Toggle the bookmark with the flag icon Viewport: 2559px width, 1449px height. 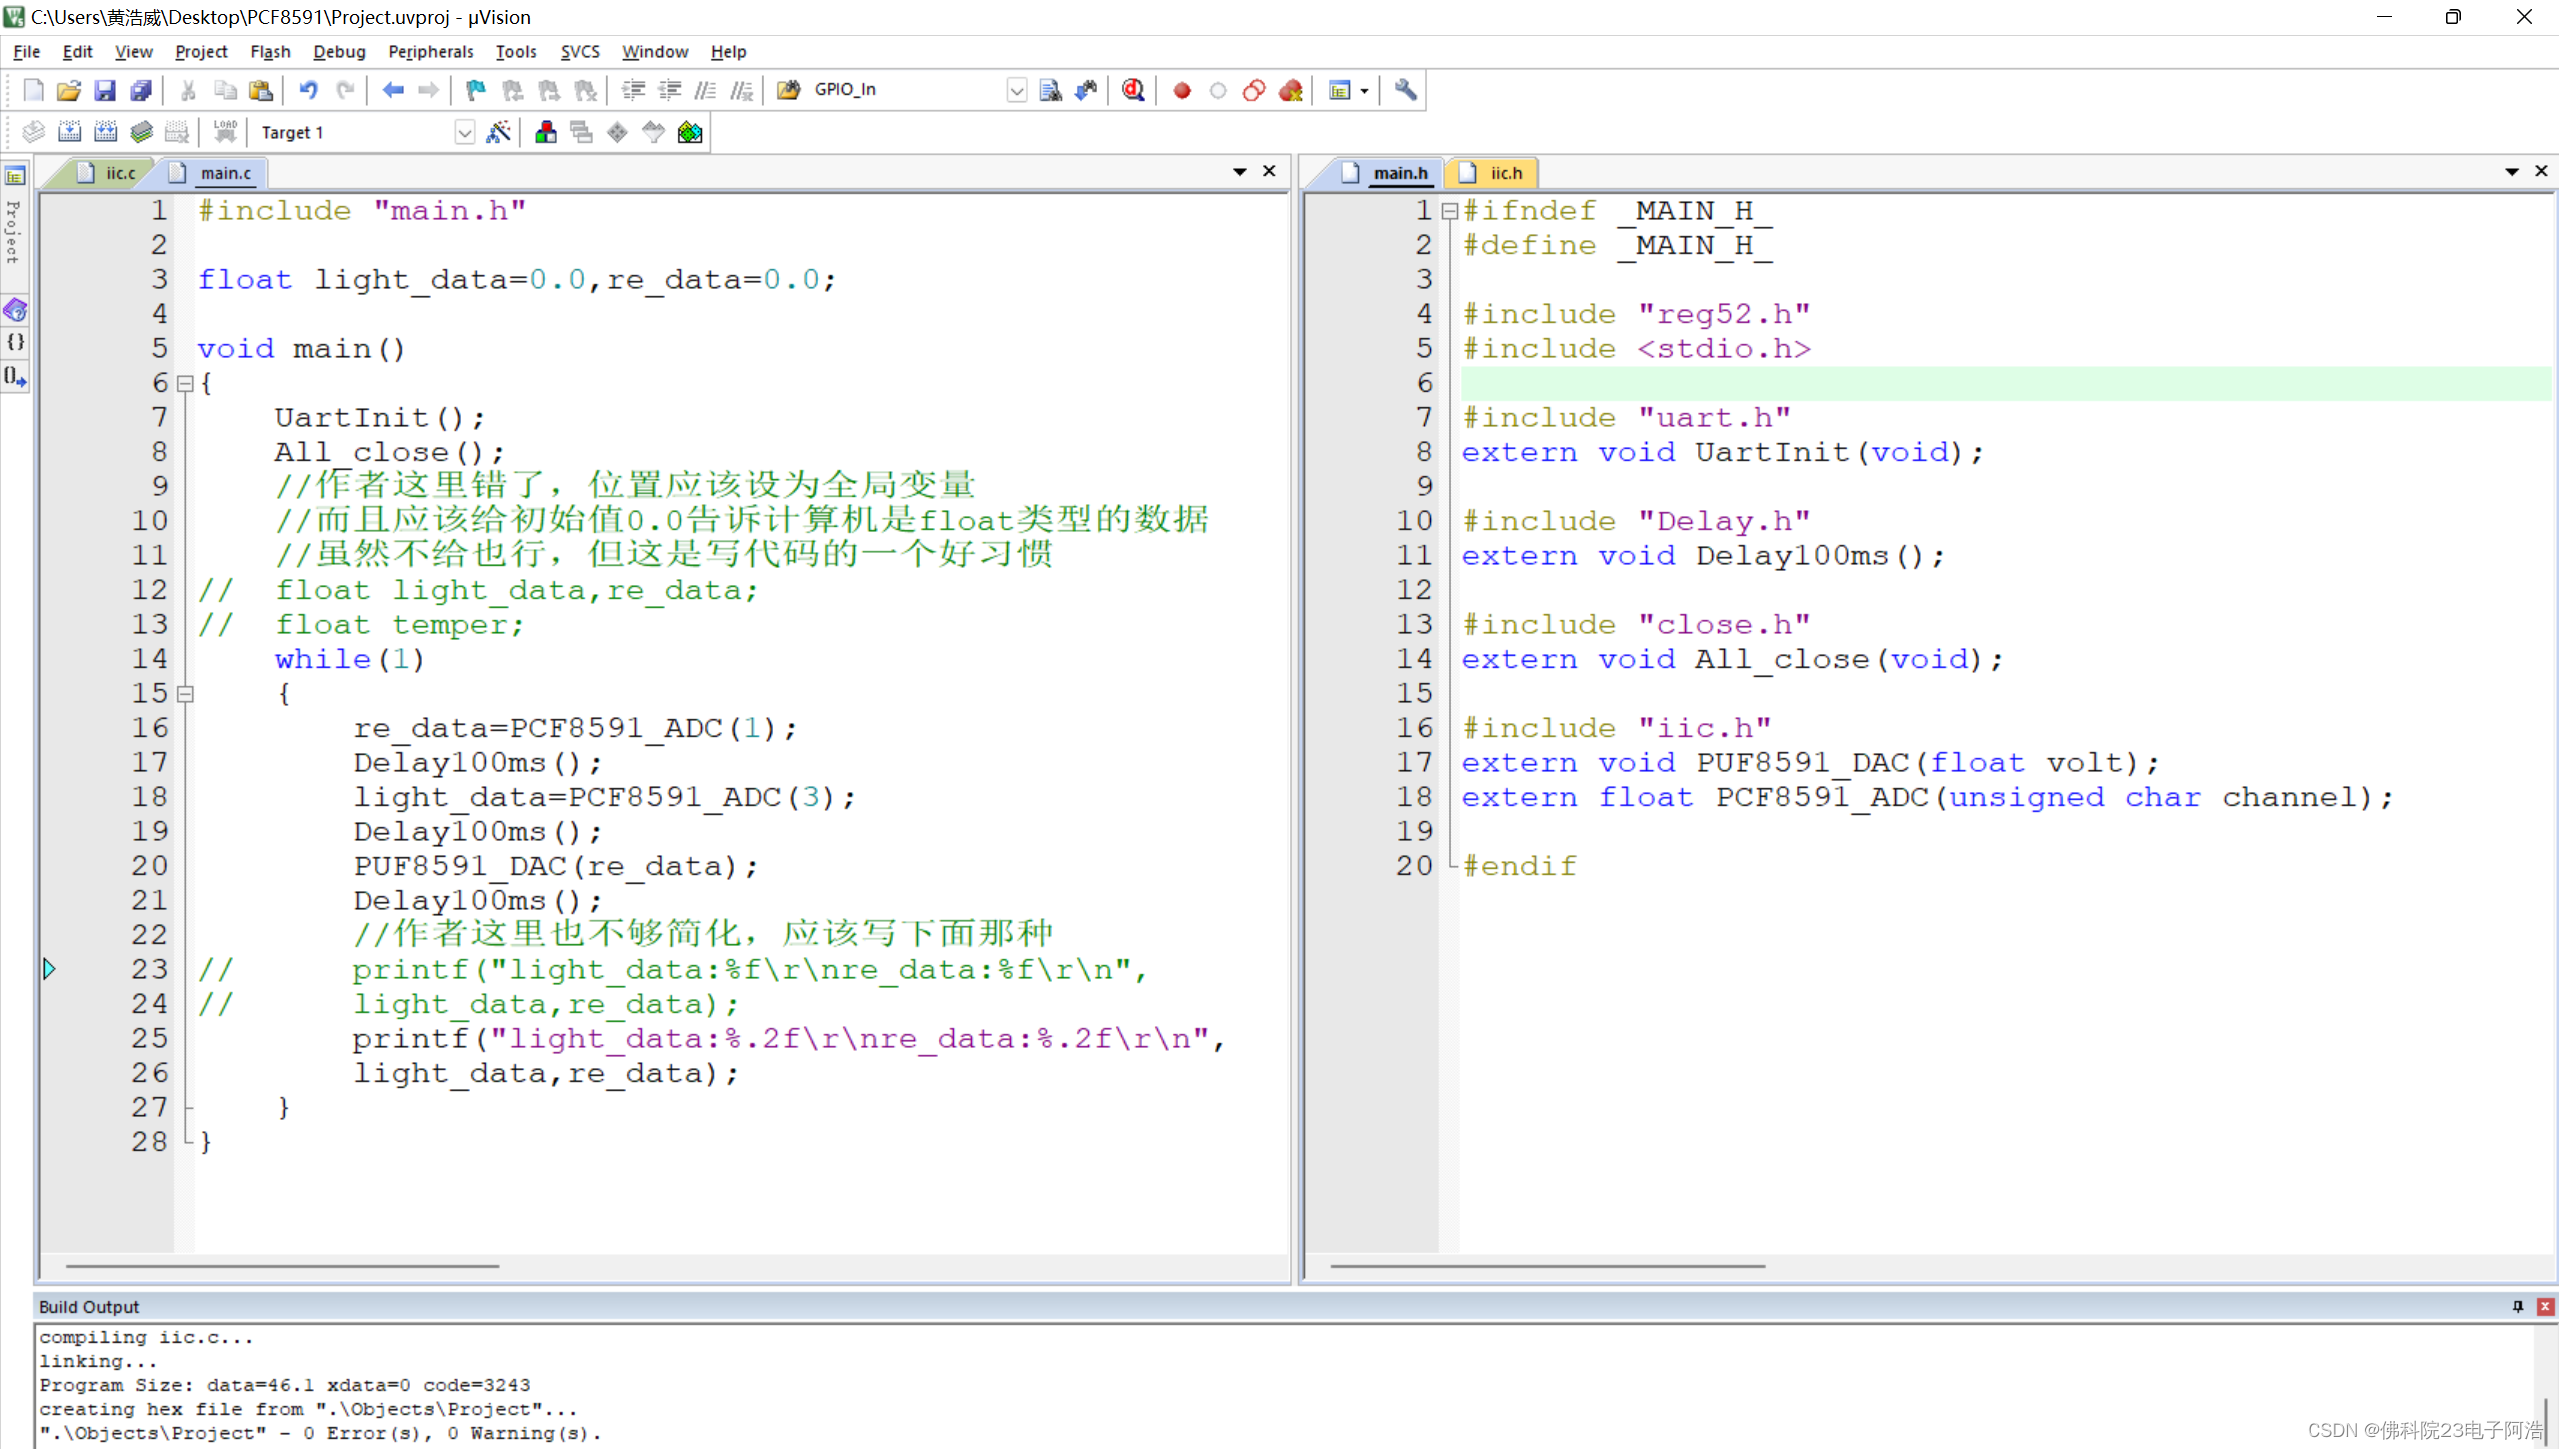click(x=475, y=90)
